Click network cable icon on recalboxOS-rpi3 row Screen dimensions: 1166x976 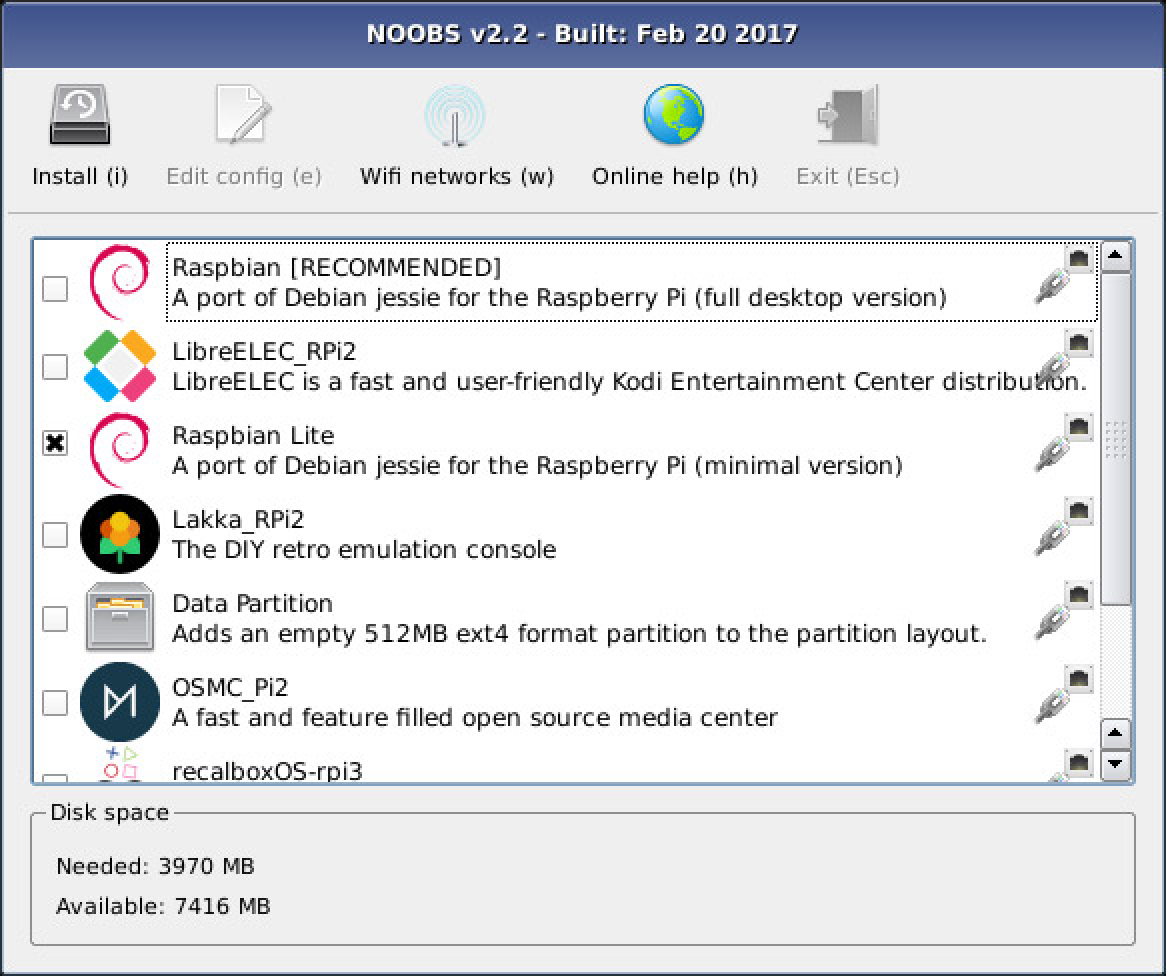point(1071,765)
